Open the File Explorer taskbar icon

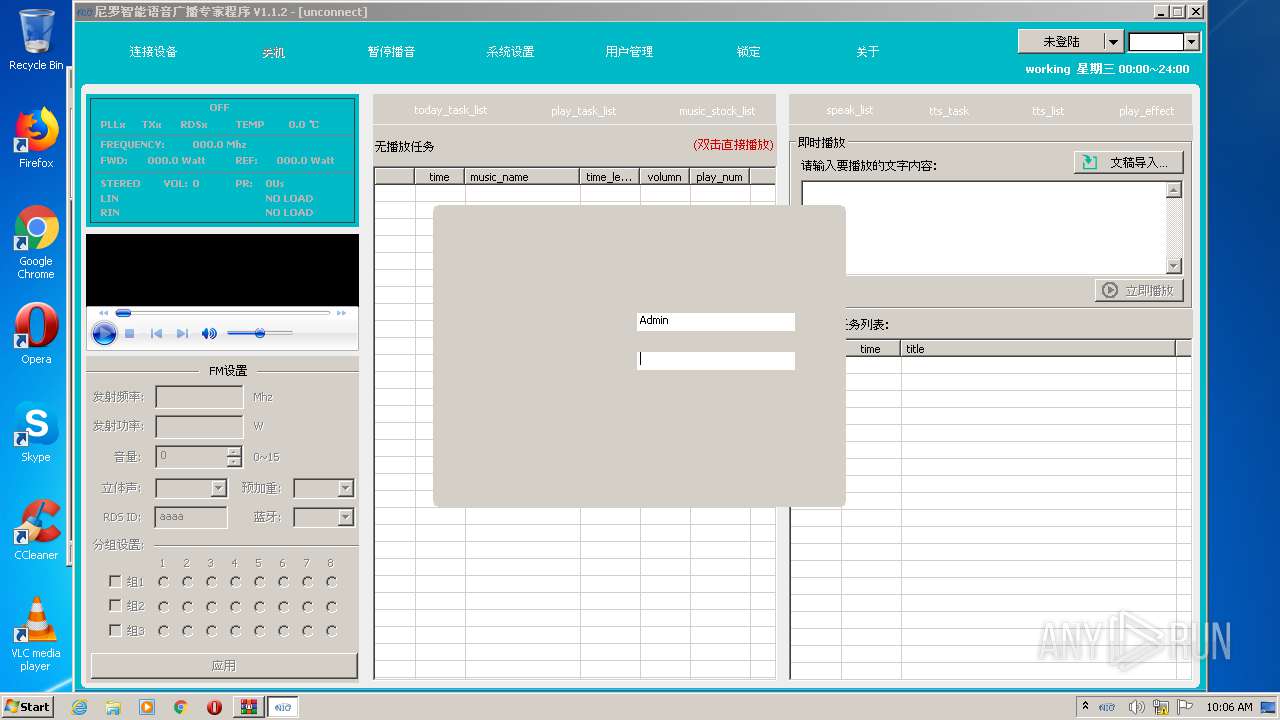(x=113, y=707)
